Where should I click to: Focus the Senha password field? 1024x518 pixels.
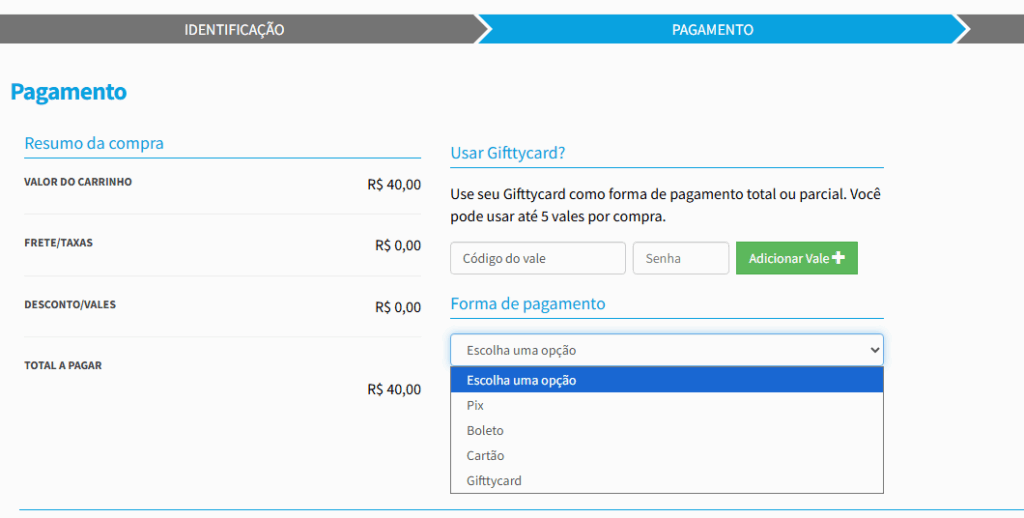(x=680, y=258)
